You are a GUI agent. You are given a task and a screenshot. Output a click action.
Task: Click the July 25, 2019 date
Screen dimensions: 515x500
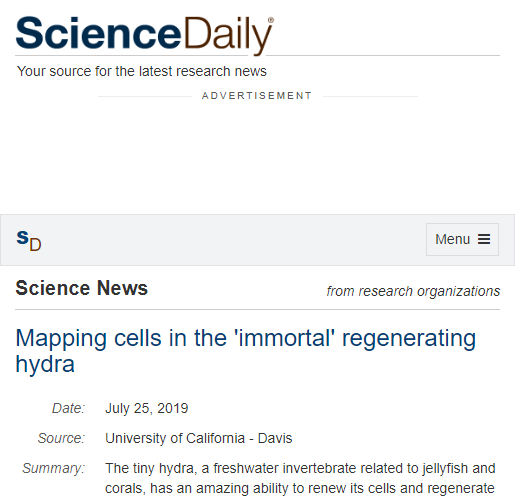click(x=147, y=408)
